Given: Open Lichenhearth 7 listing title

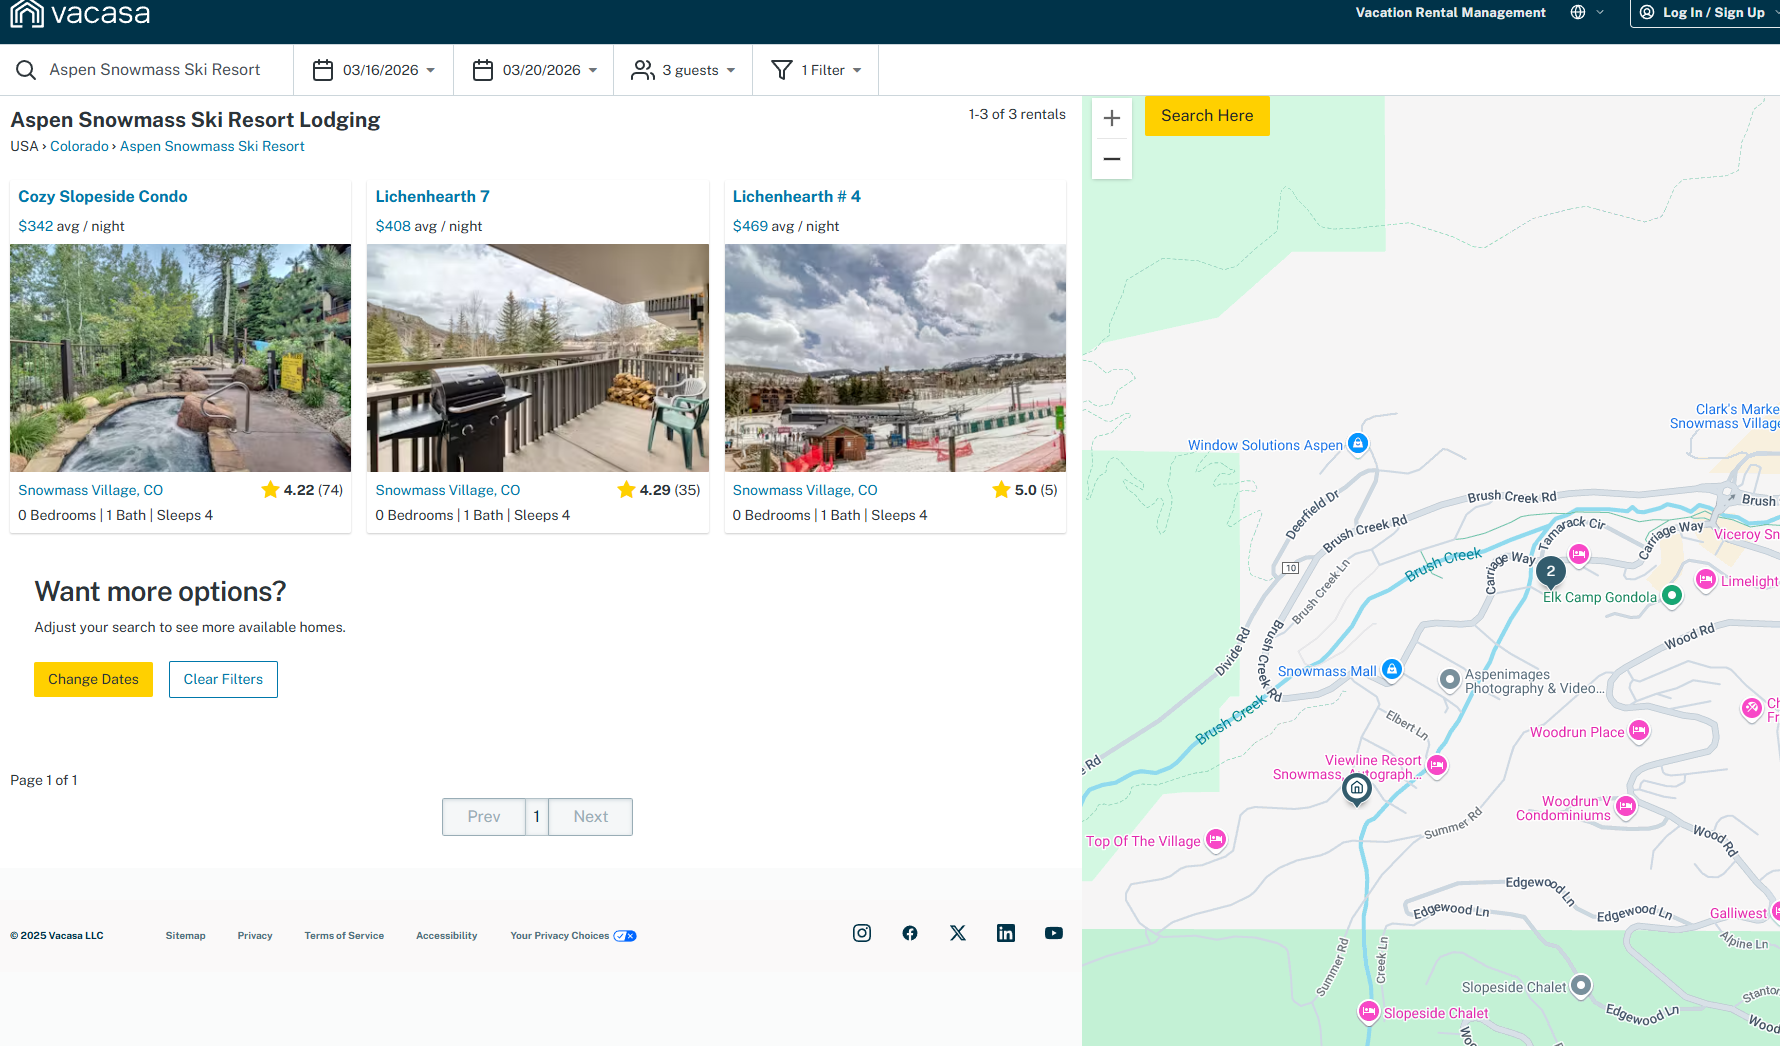Looking at the screenshot, I should coord(432,196).
